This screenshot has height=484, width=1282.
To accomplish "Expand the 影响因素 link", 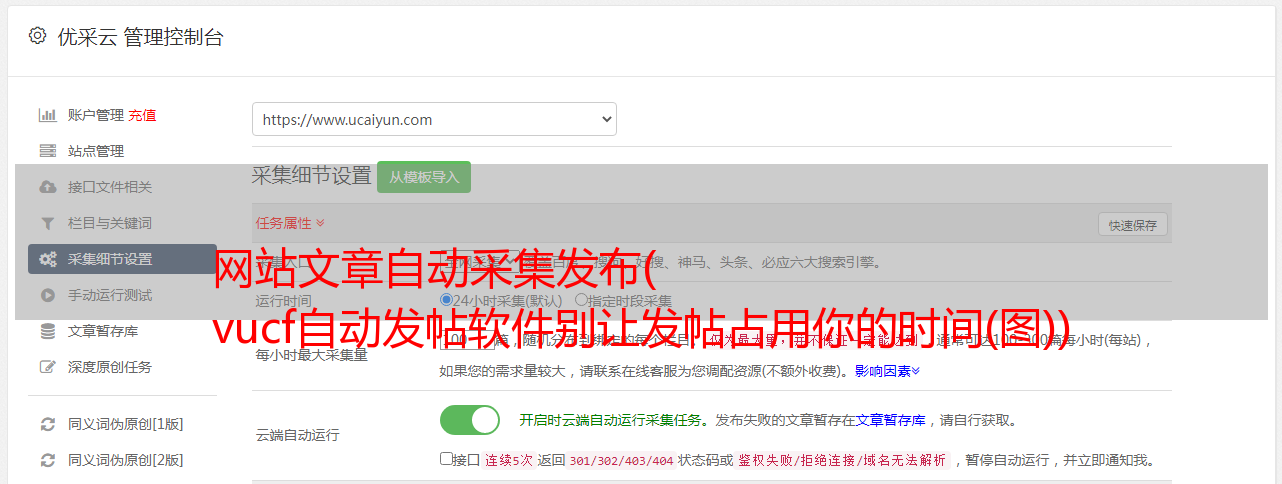I will point(887,371).
